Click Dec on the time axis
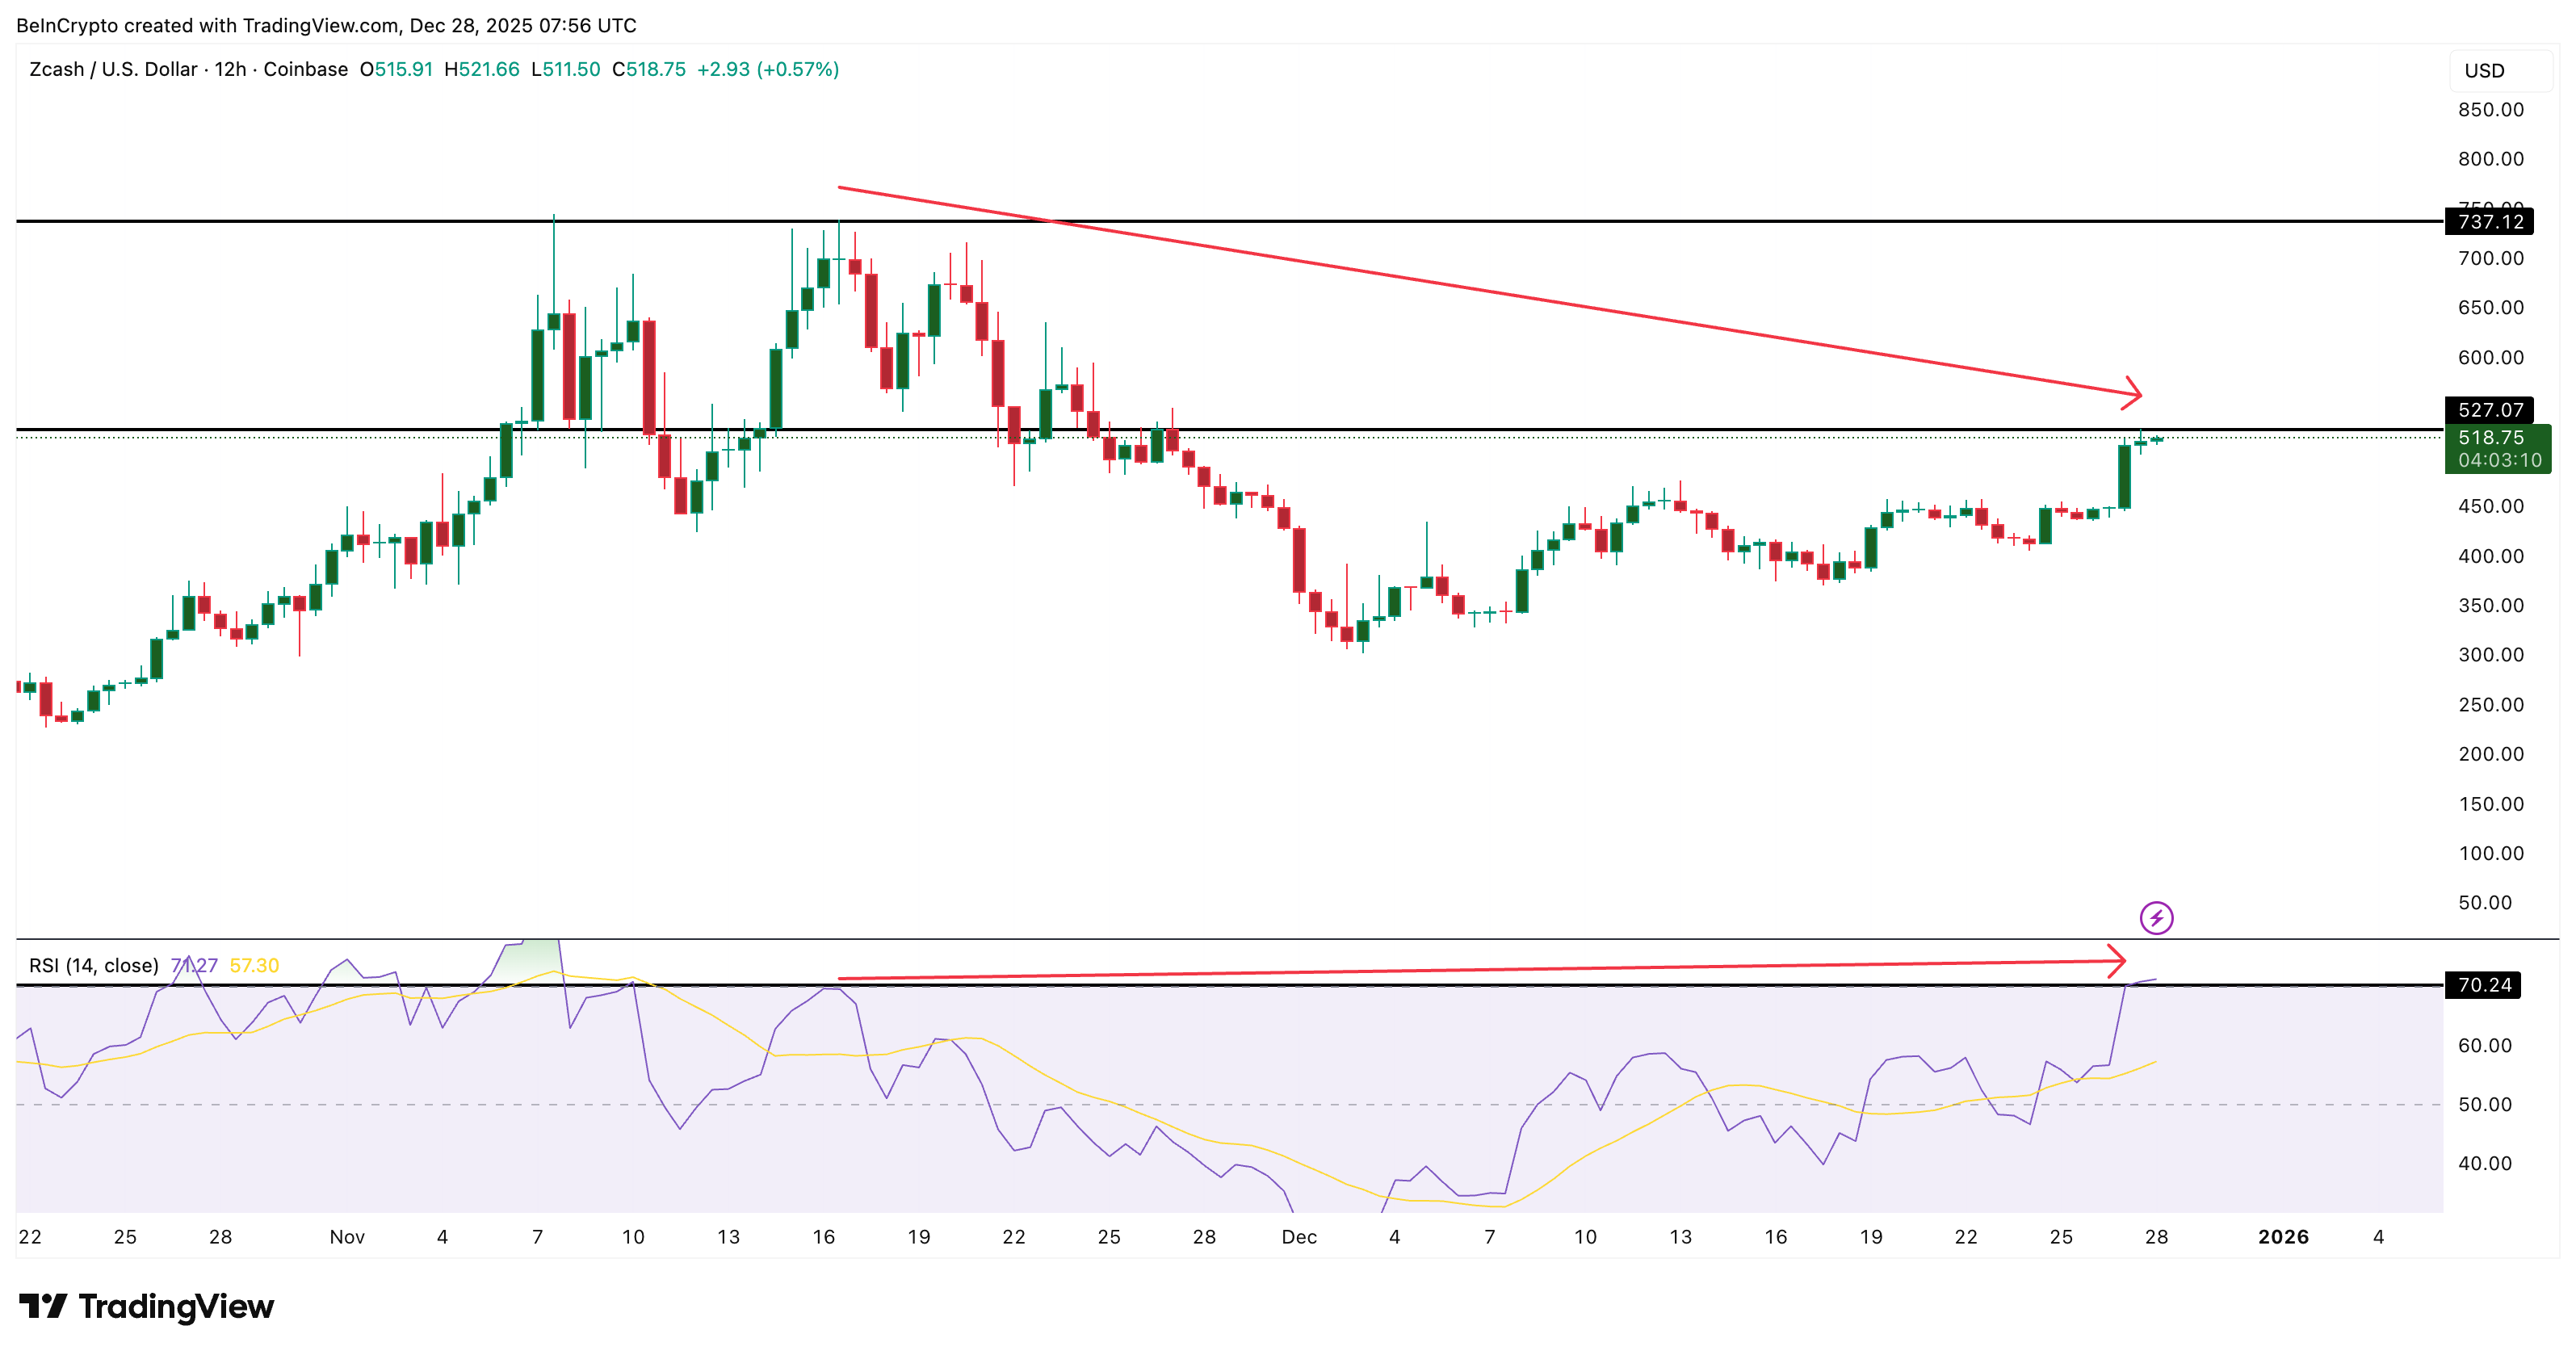The height and width of the screenshot is (1355, 2576). coord(1300,1236)
